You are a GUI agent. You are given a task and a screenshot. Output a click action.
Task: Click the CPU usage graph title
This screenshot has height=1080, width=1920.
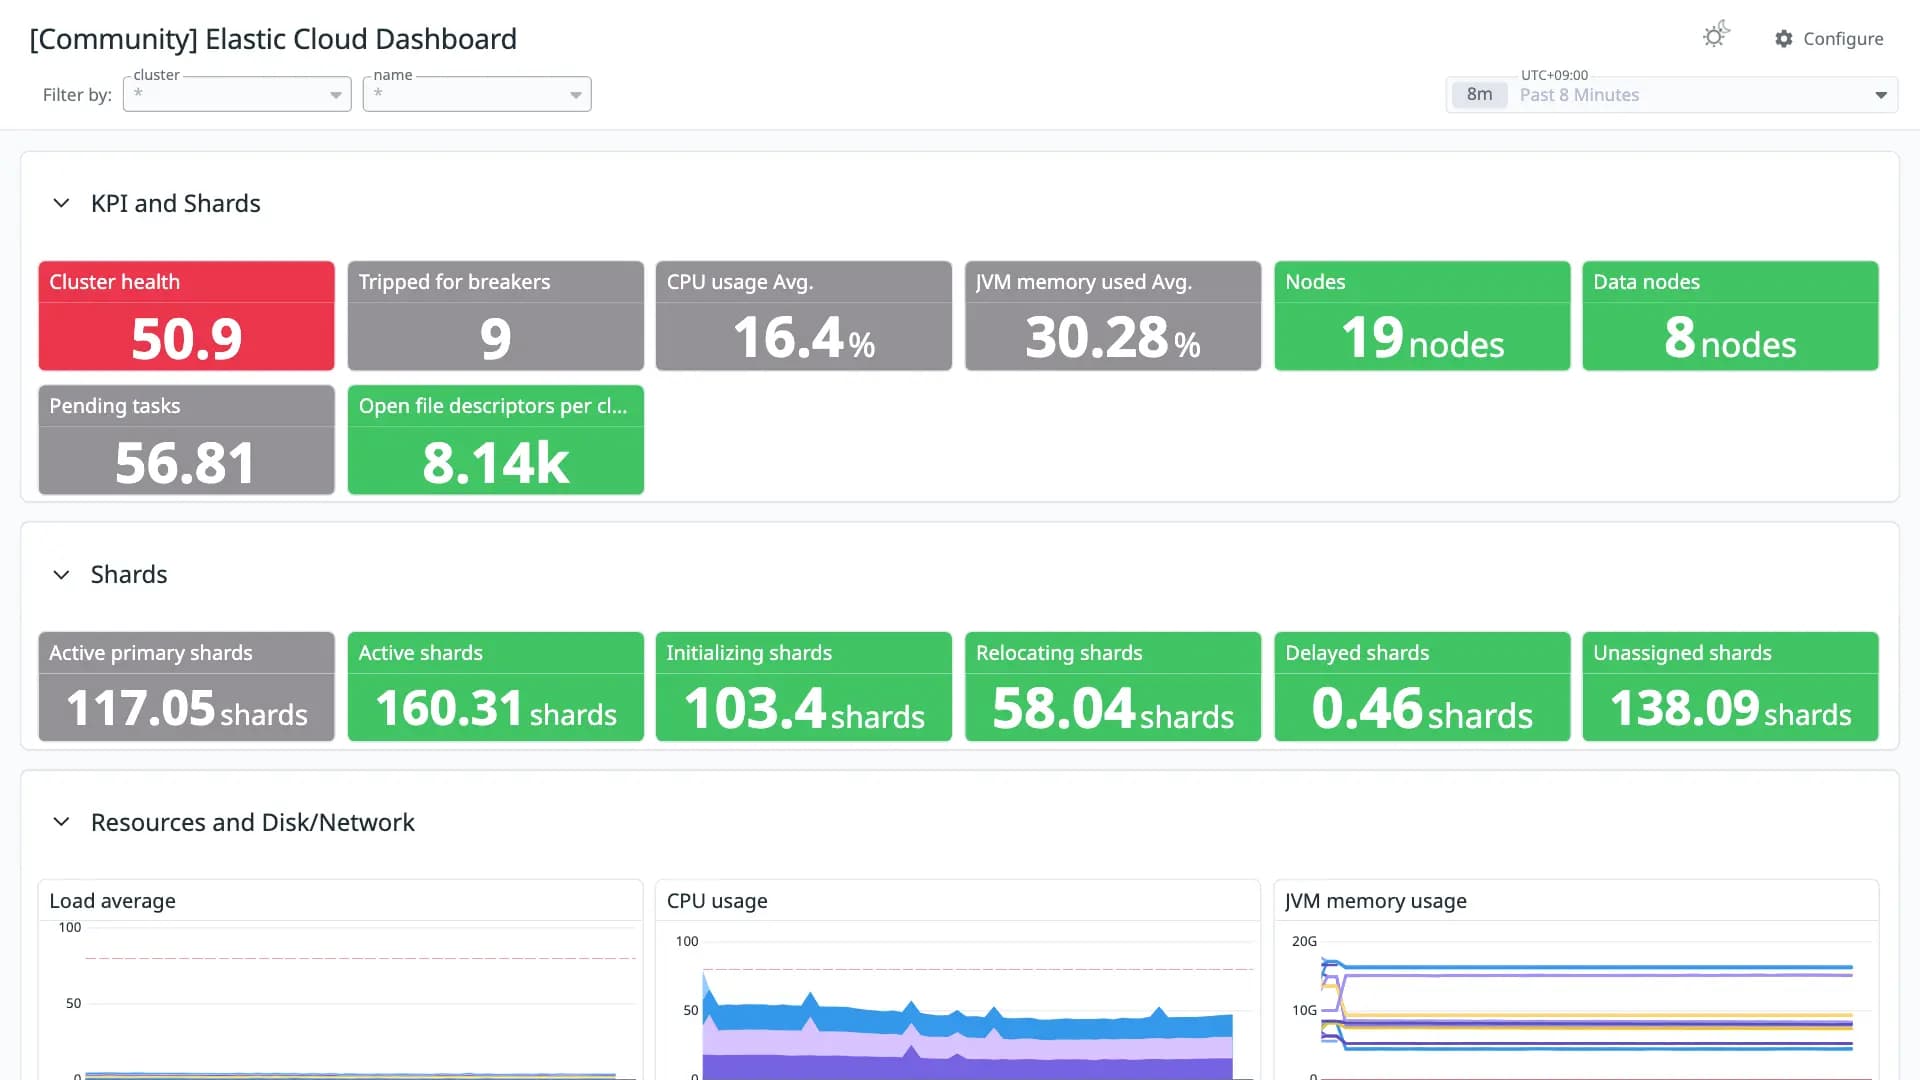(x=717, y=901)
